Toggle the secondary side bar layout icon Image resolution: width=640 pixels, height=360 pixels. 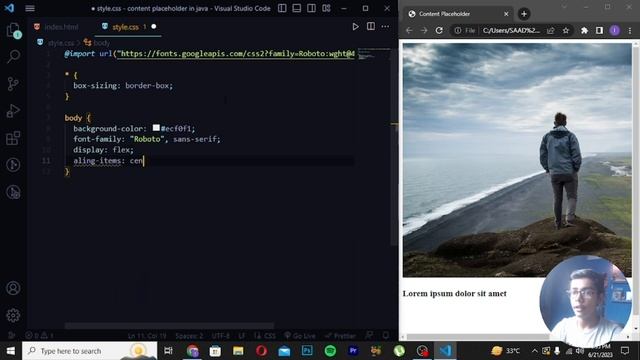311,8
